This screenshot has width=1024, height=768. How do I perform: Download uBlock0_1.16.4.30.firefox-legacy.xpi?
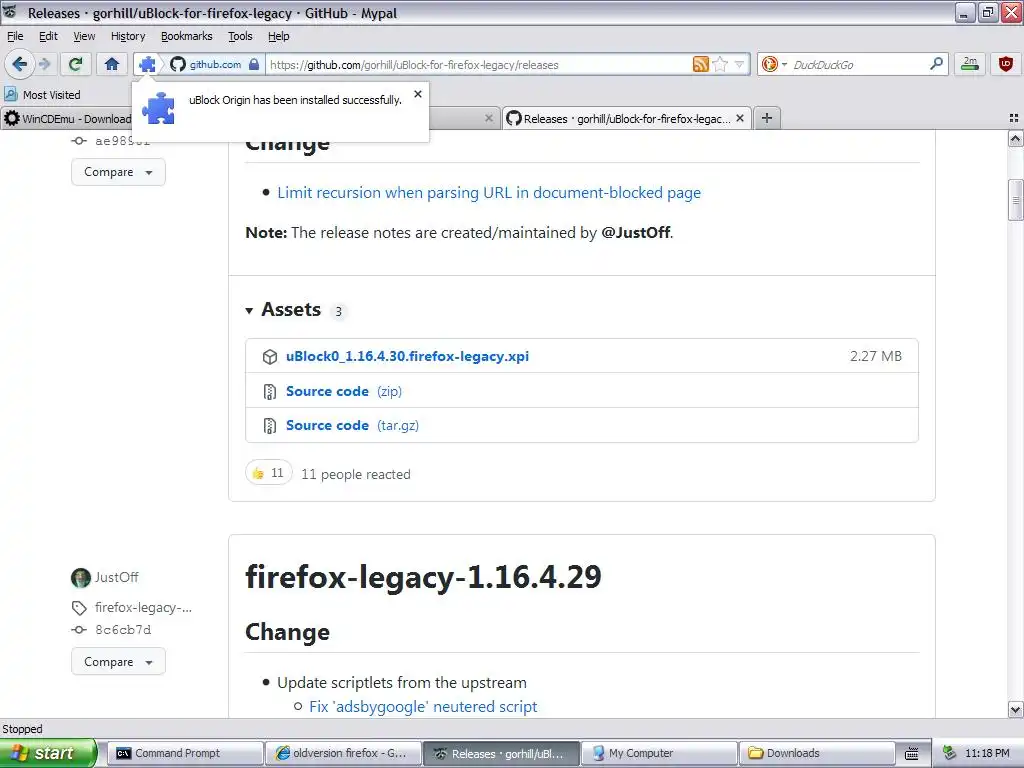pyautogui.click(x=407, y=357)
